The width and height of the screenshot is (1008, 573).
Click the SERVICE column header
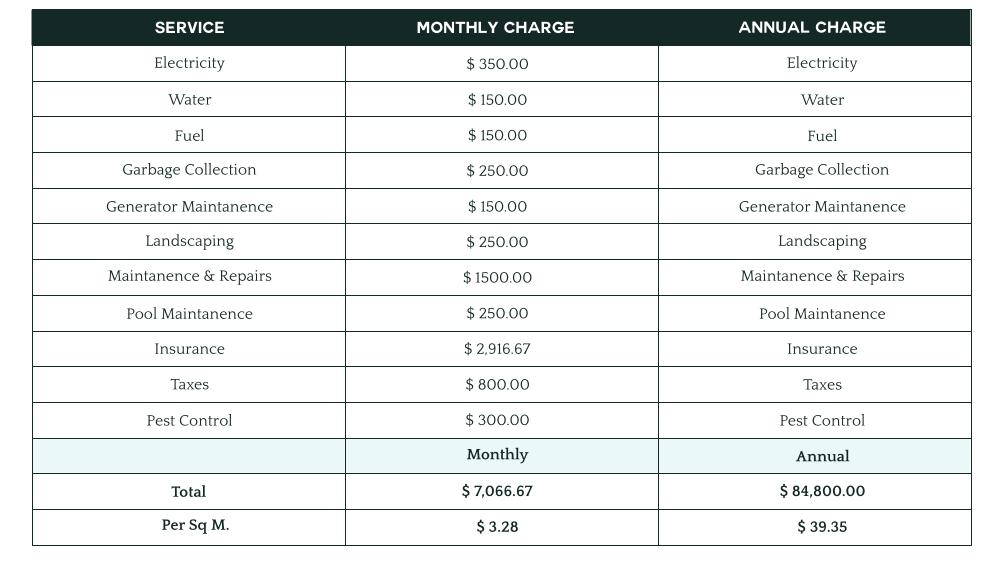tap(189, 28)
